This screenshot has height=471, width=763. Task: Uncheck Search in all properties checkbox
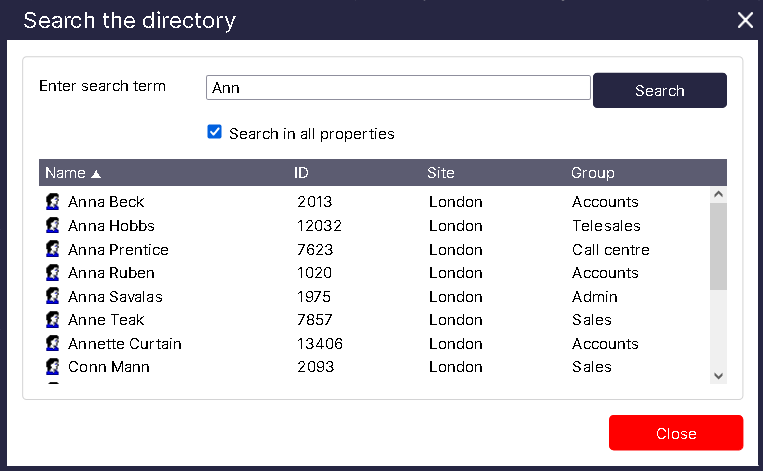[214, 132]
